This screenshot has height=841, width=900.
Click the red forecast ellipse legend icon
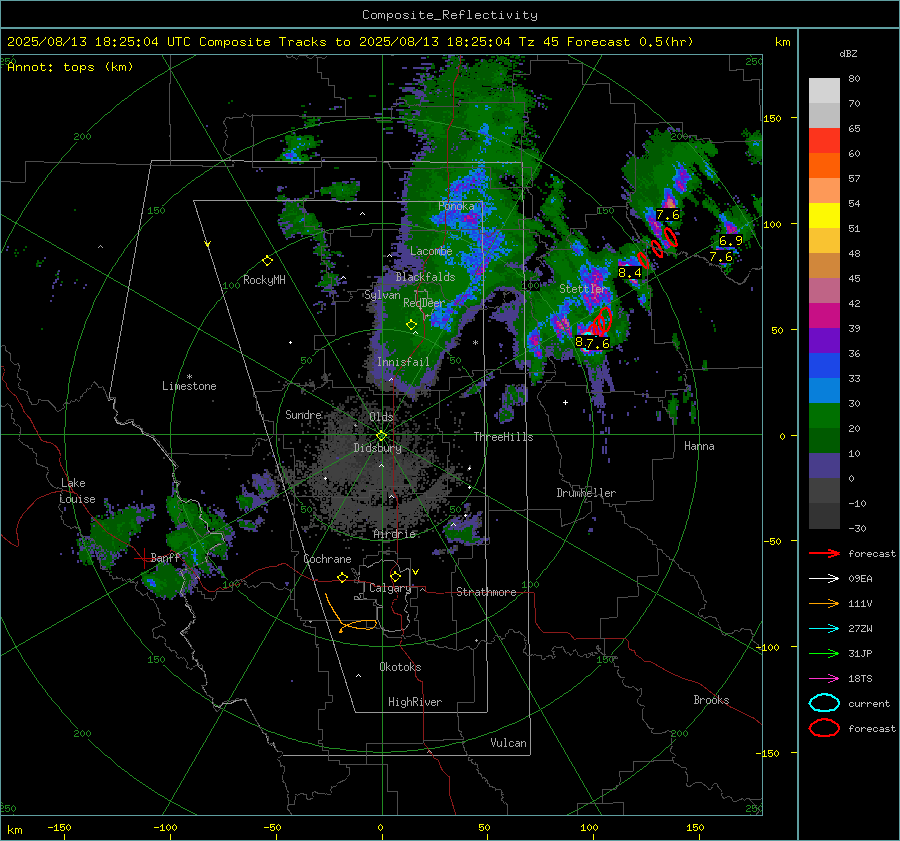pos(824,728)
